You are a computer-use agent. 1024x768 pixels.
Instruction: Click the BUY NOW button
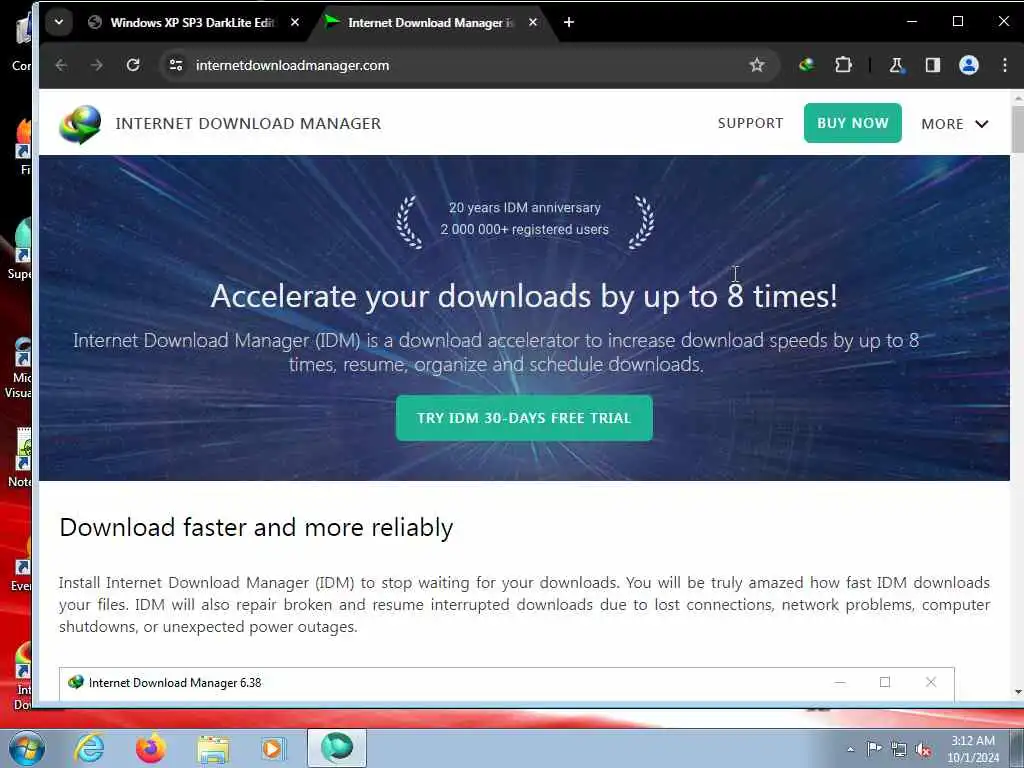(852, 123)
